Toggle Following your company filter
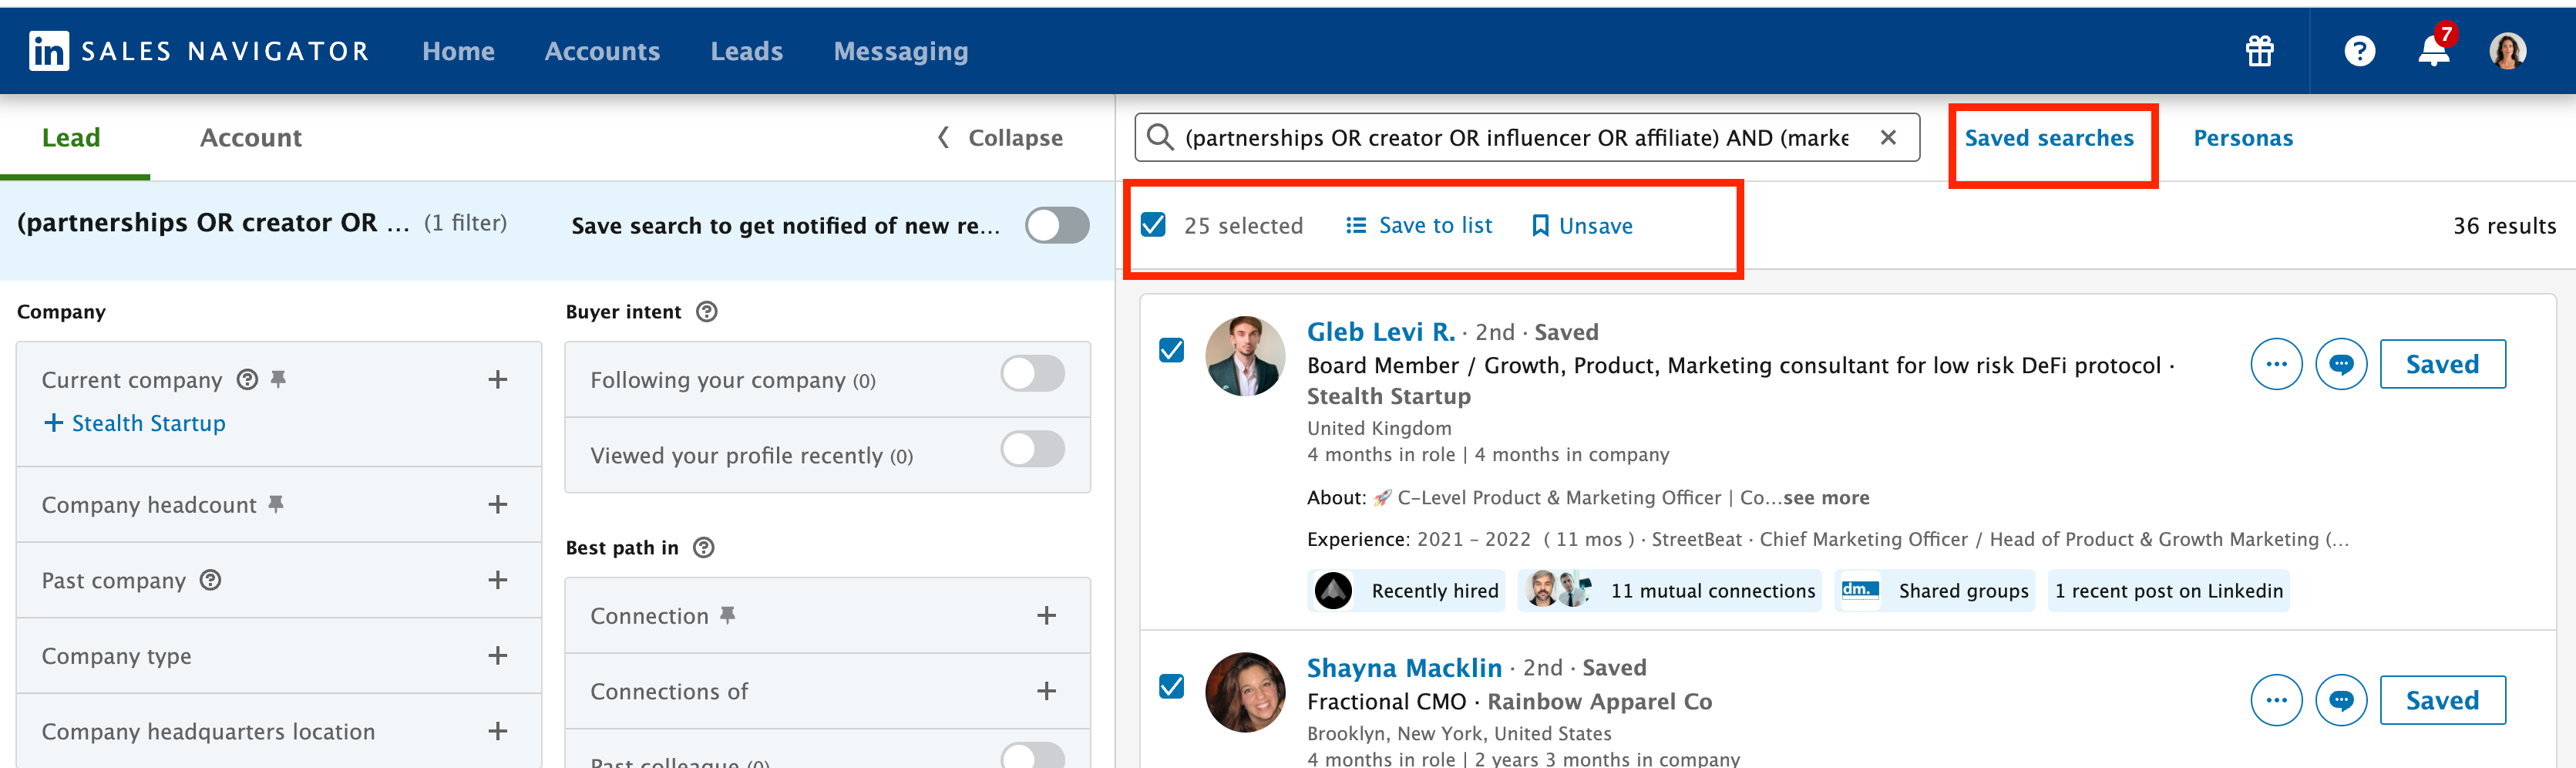This screenshot has width=2576, height=768. pos(1033,373)
